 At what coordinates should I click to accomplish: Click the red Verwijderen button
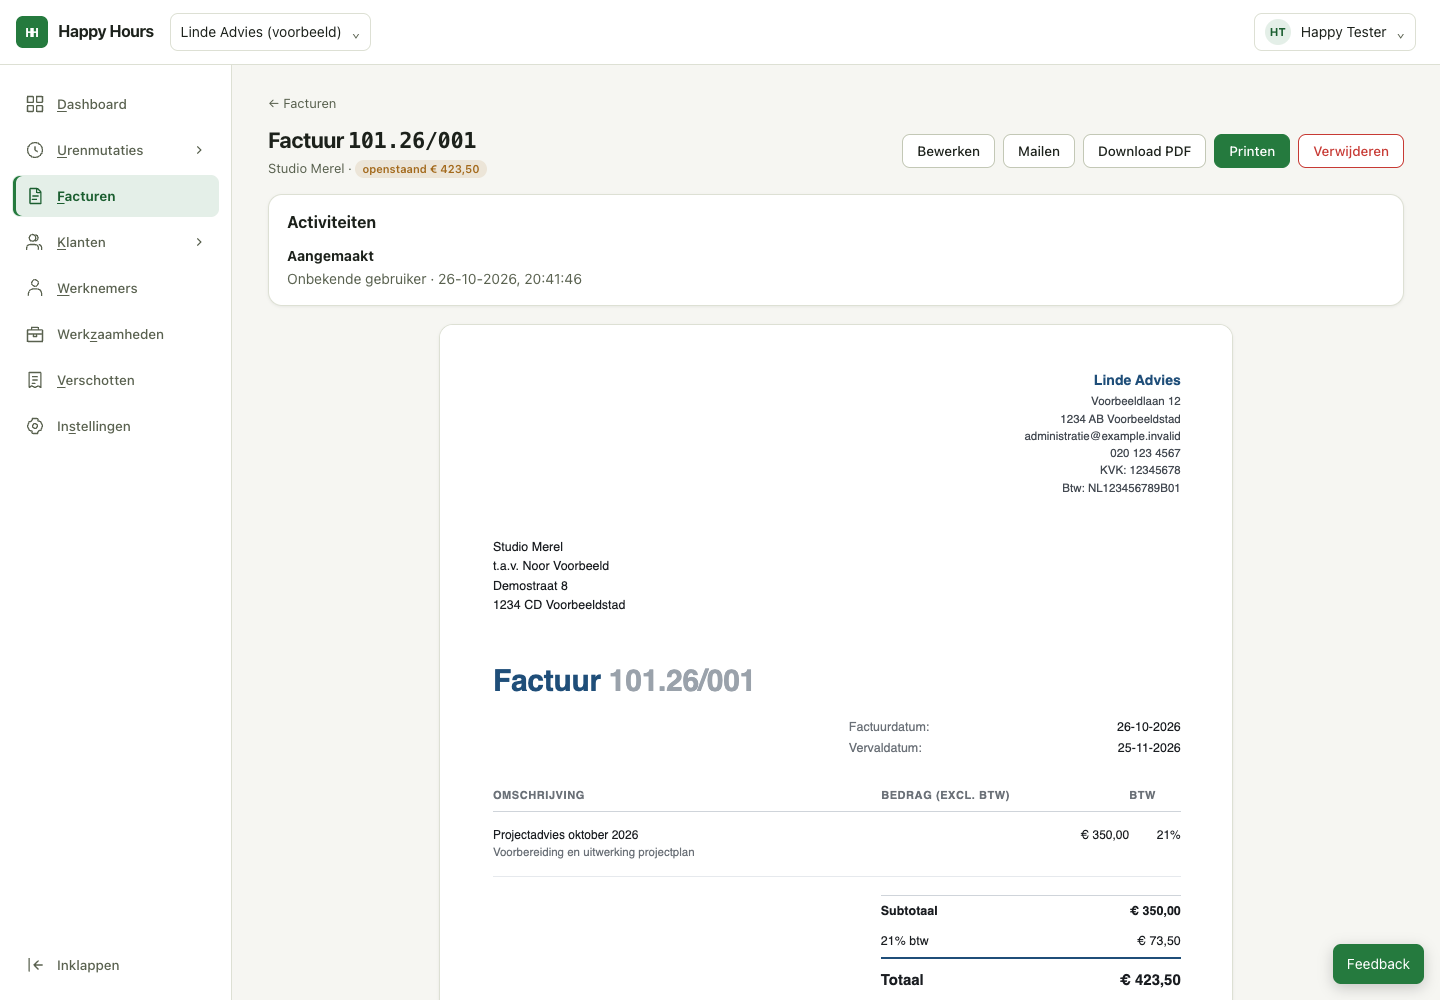1351,151
